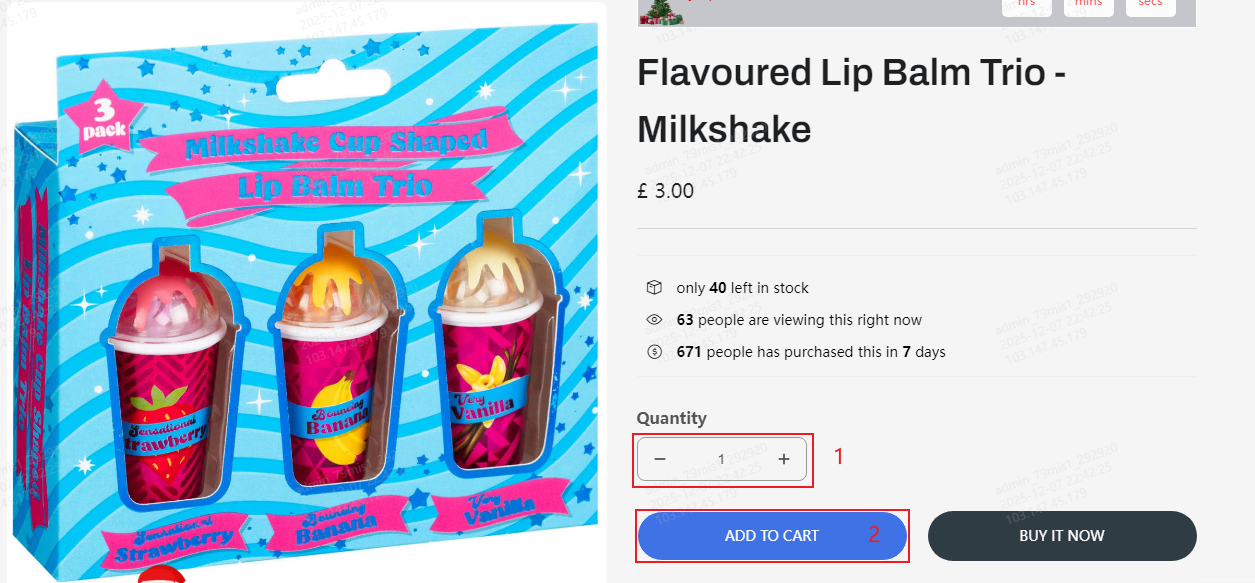Increase quantity with the plus button
1255x583 pixels.
(784, 459)
